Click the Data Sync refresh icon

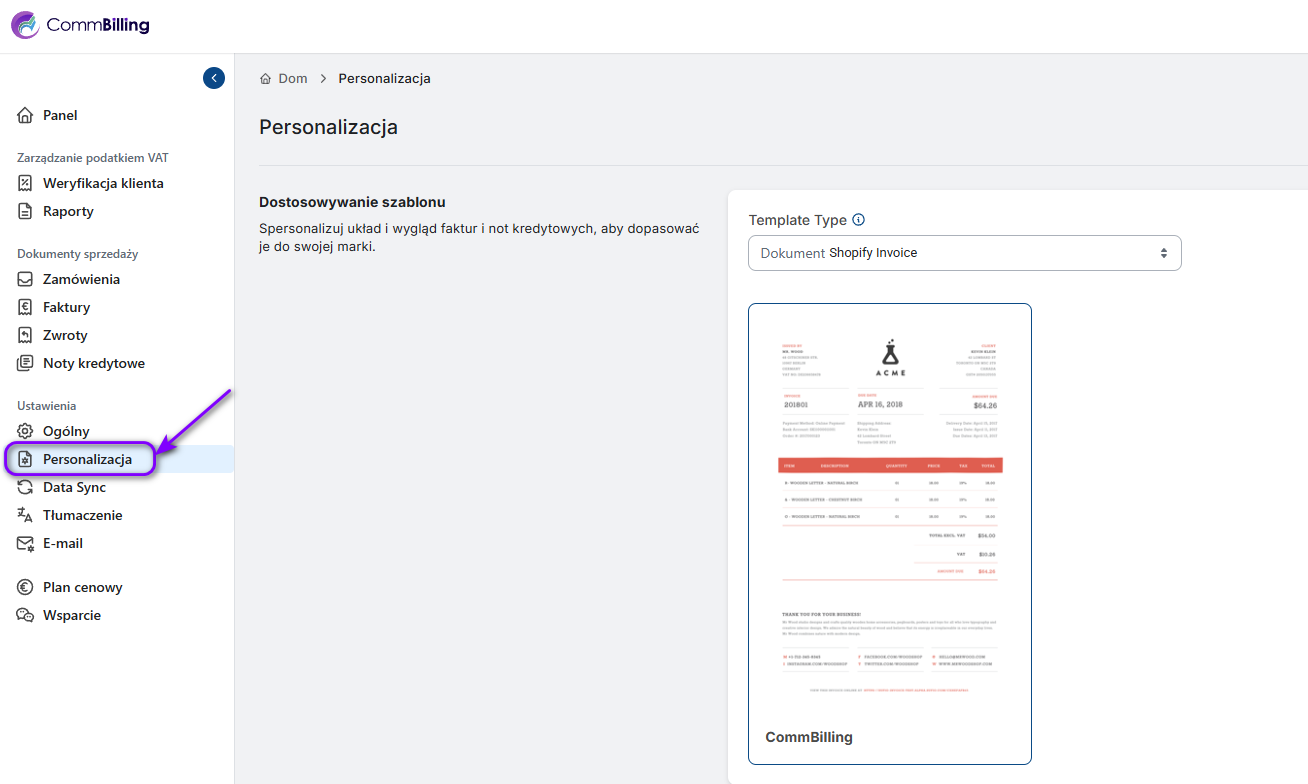point(26,487)
